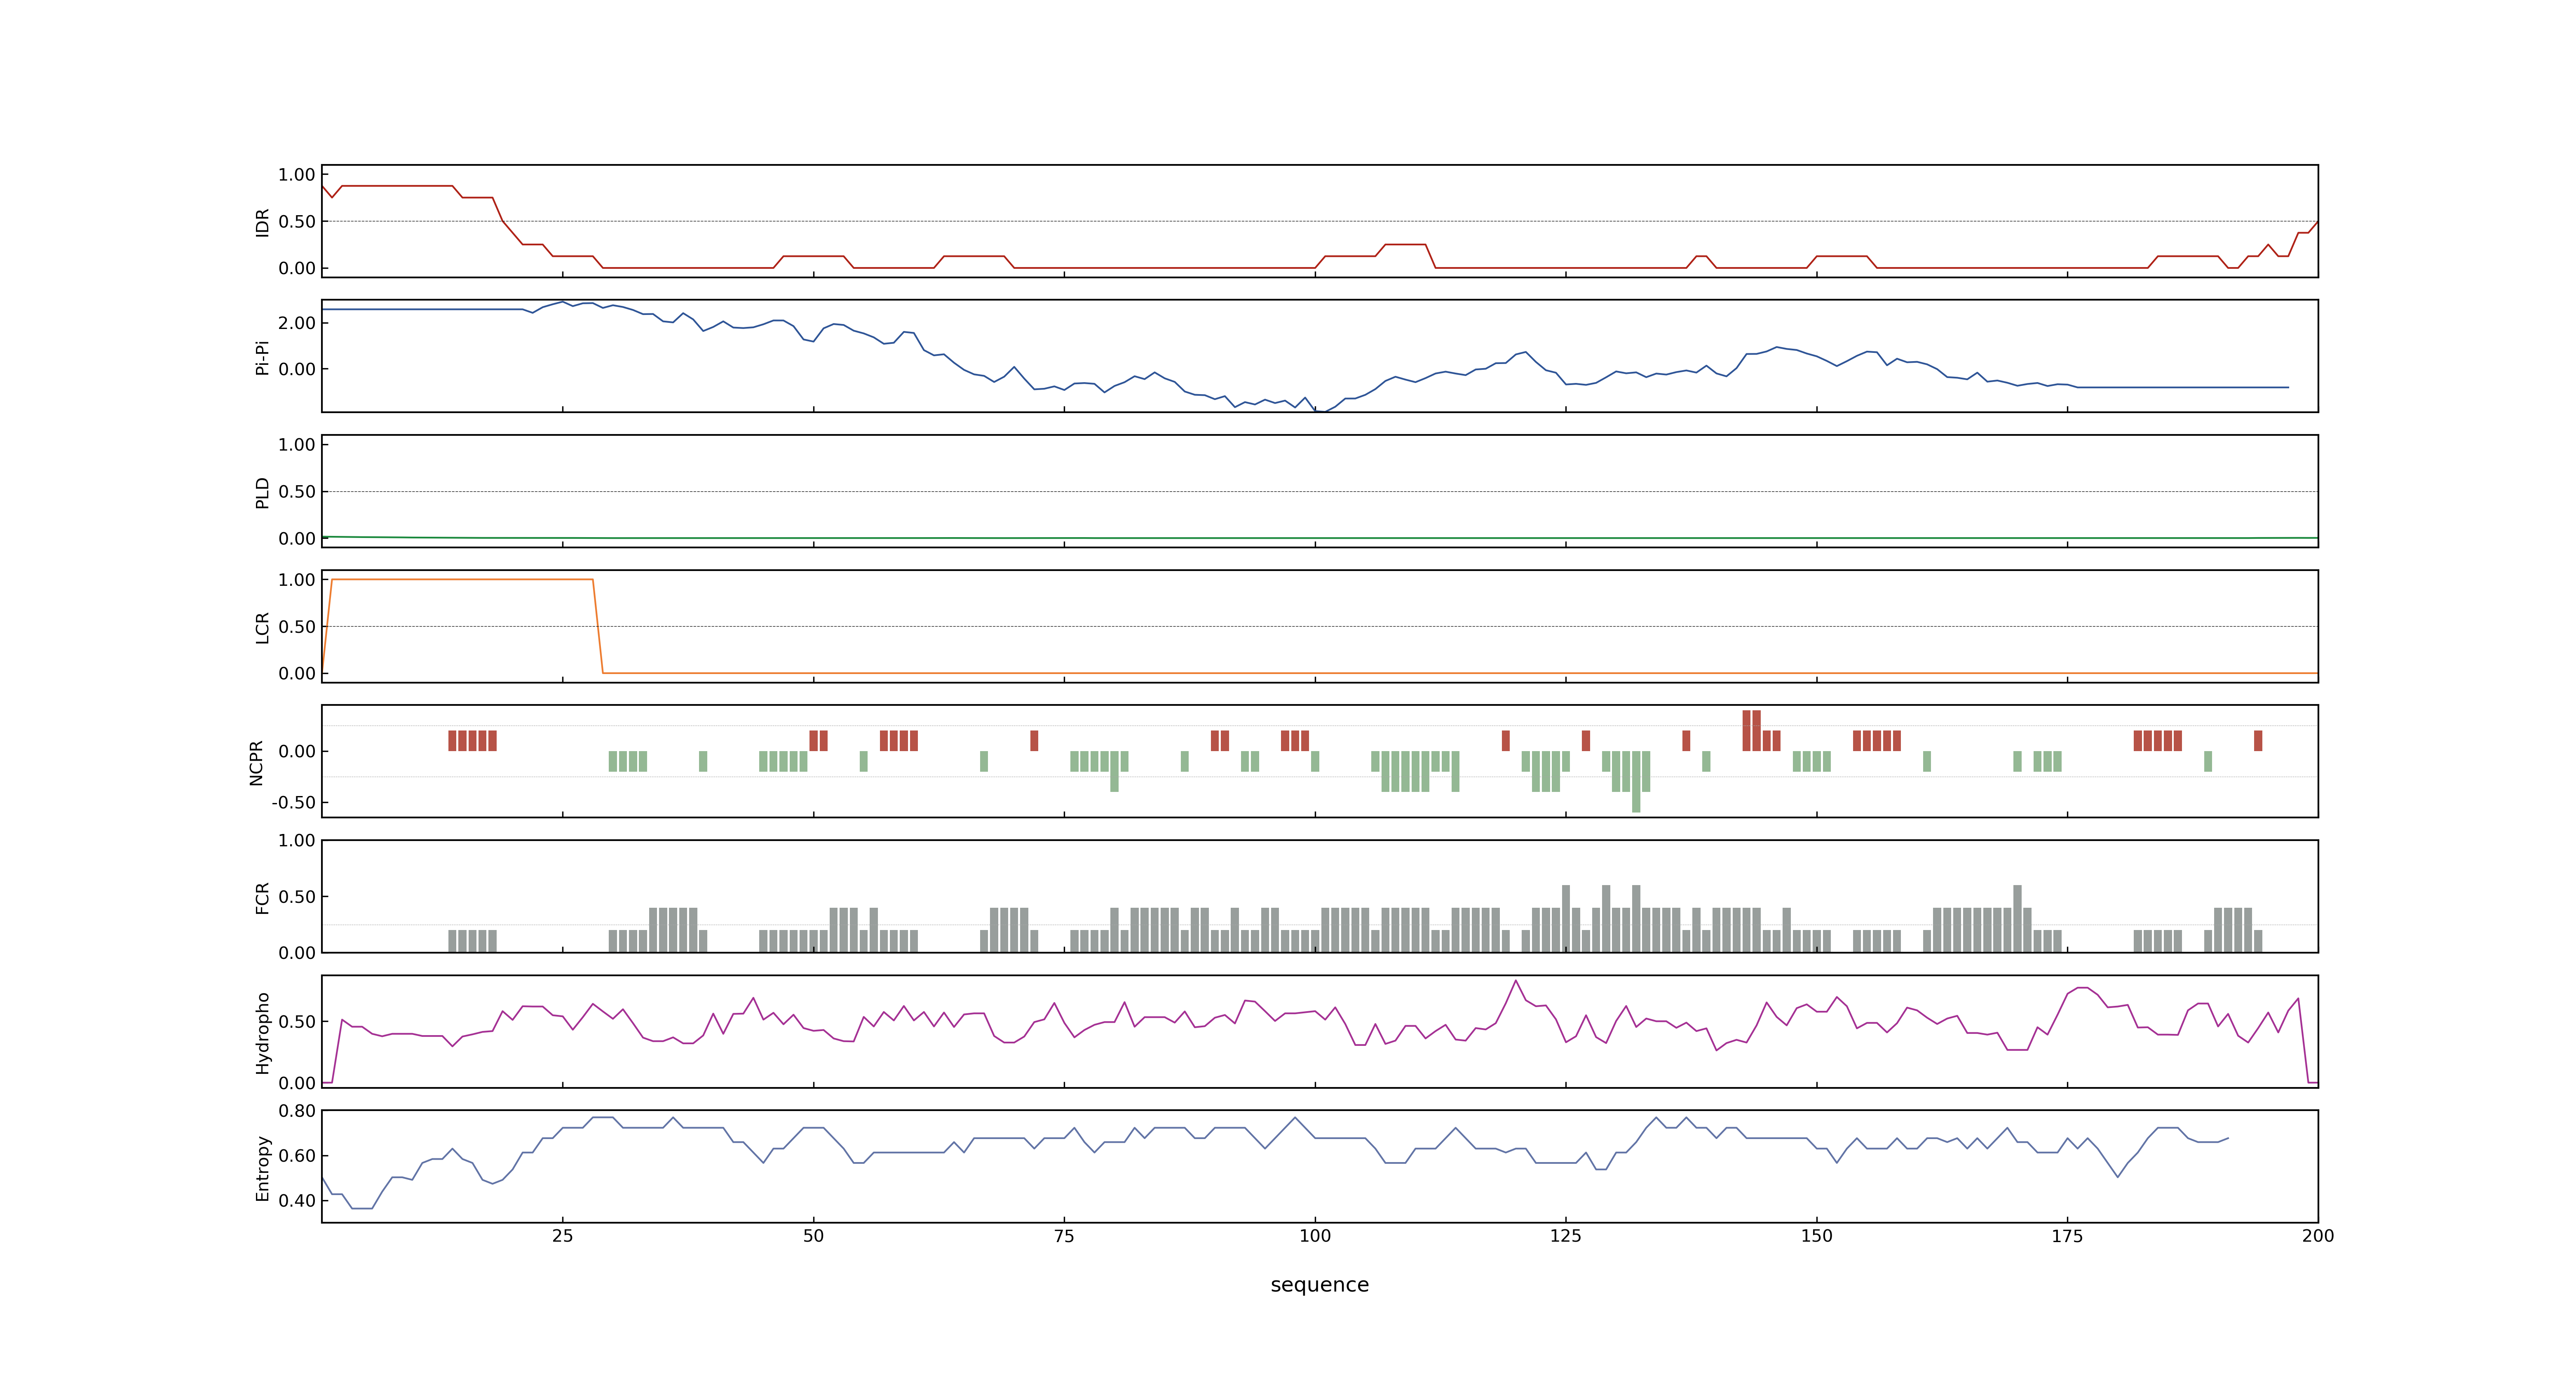
Task: Click the LCR plateau at value 1.00
Action: coord(462,579)
